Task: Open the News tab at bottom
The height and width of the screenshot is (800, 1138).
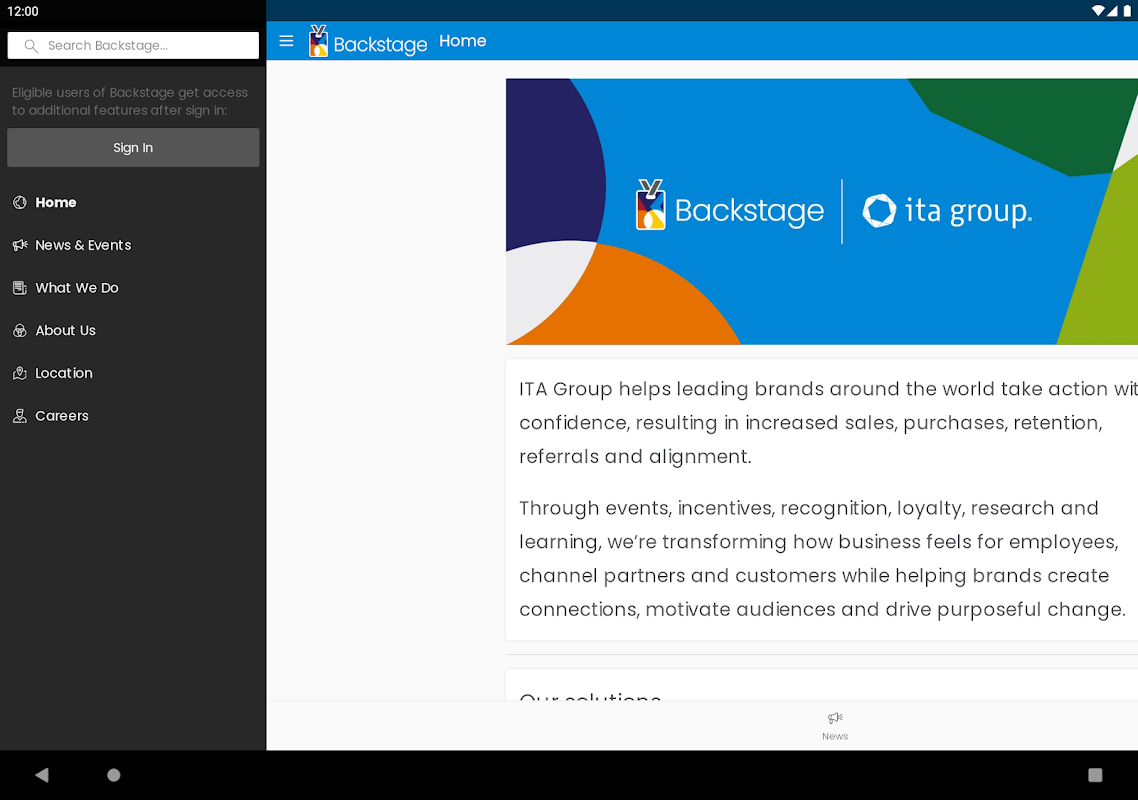Action: (x=835, y=726)
